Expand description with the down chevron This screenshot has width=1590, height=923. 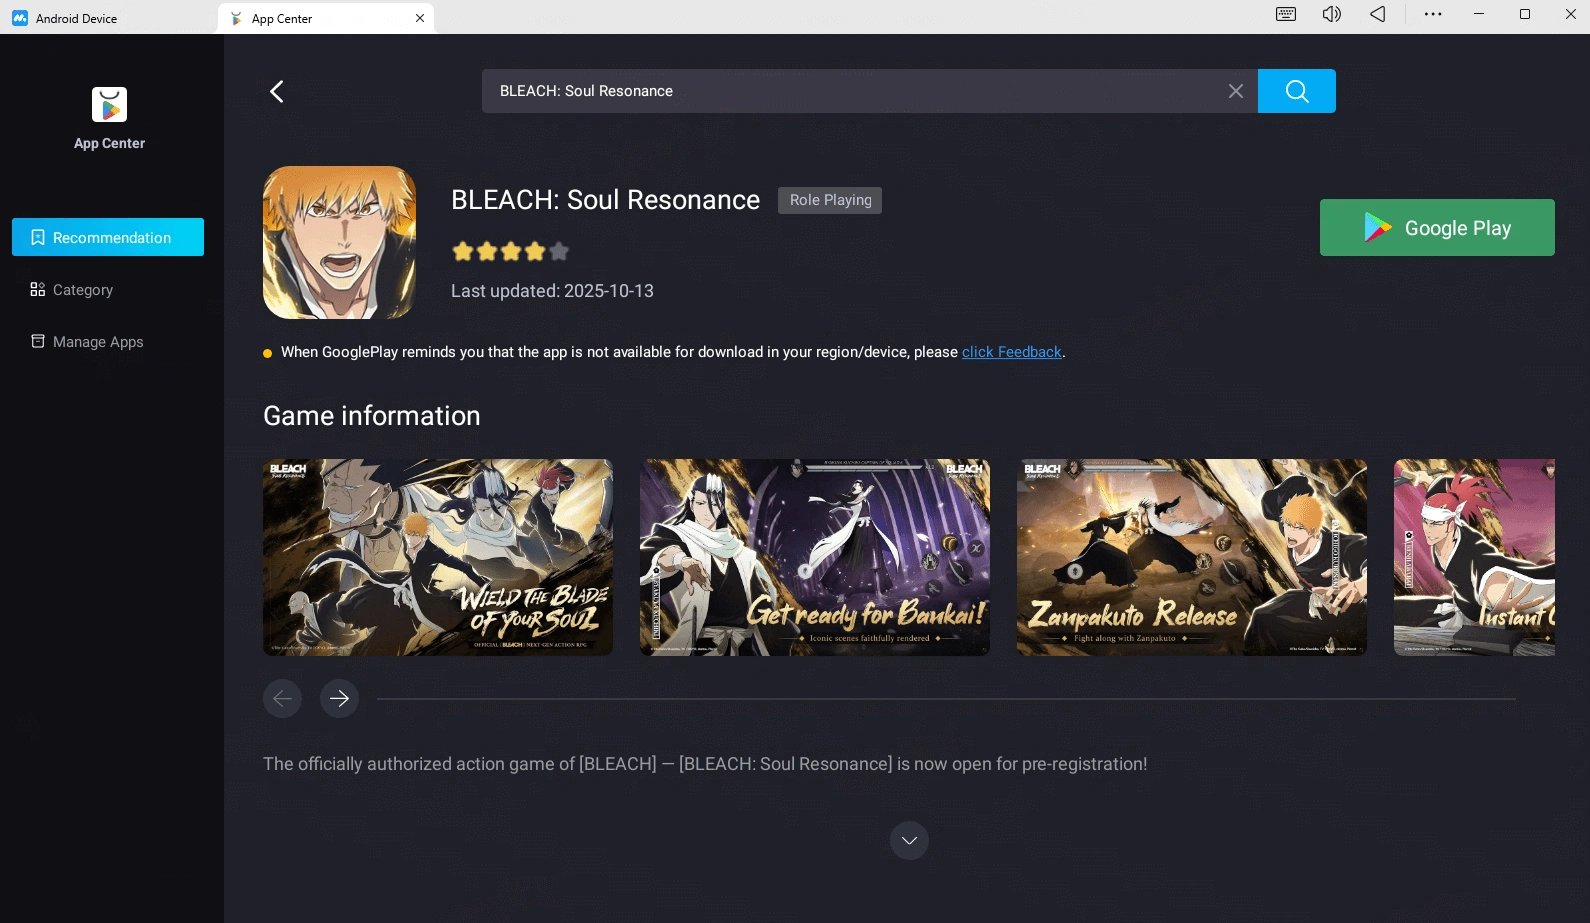tap(909, 840)
